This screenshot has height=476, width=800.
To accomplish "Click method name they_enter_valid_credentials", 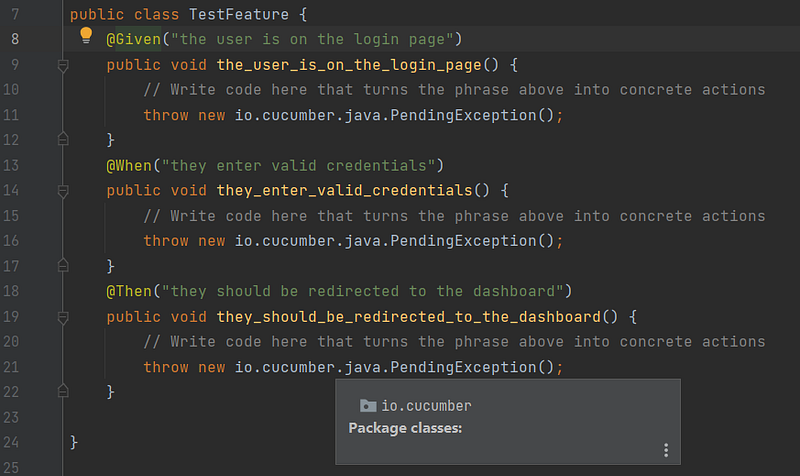I will coord(344,191).
